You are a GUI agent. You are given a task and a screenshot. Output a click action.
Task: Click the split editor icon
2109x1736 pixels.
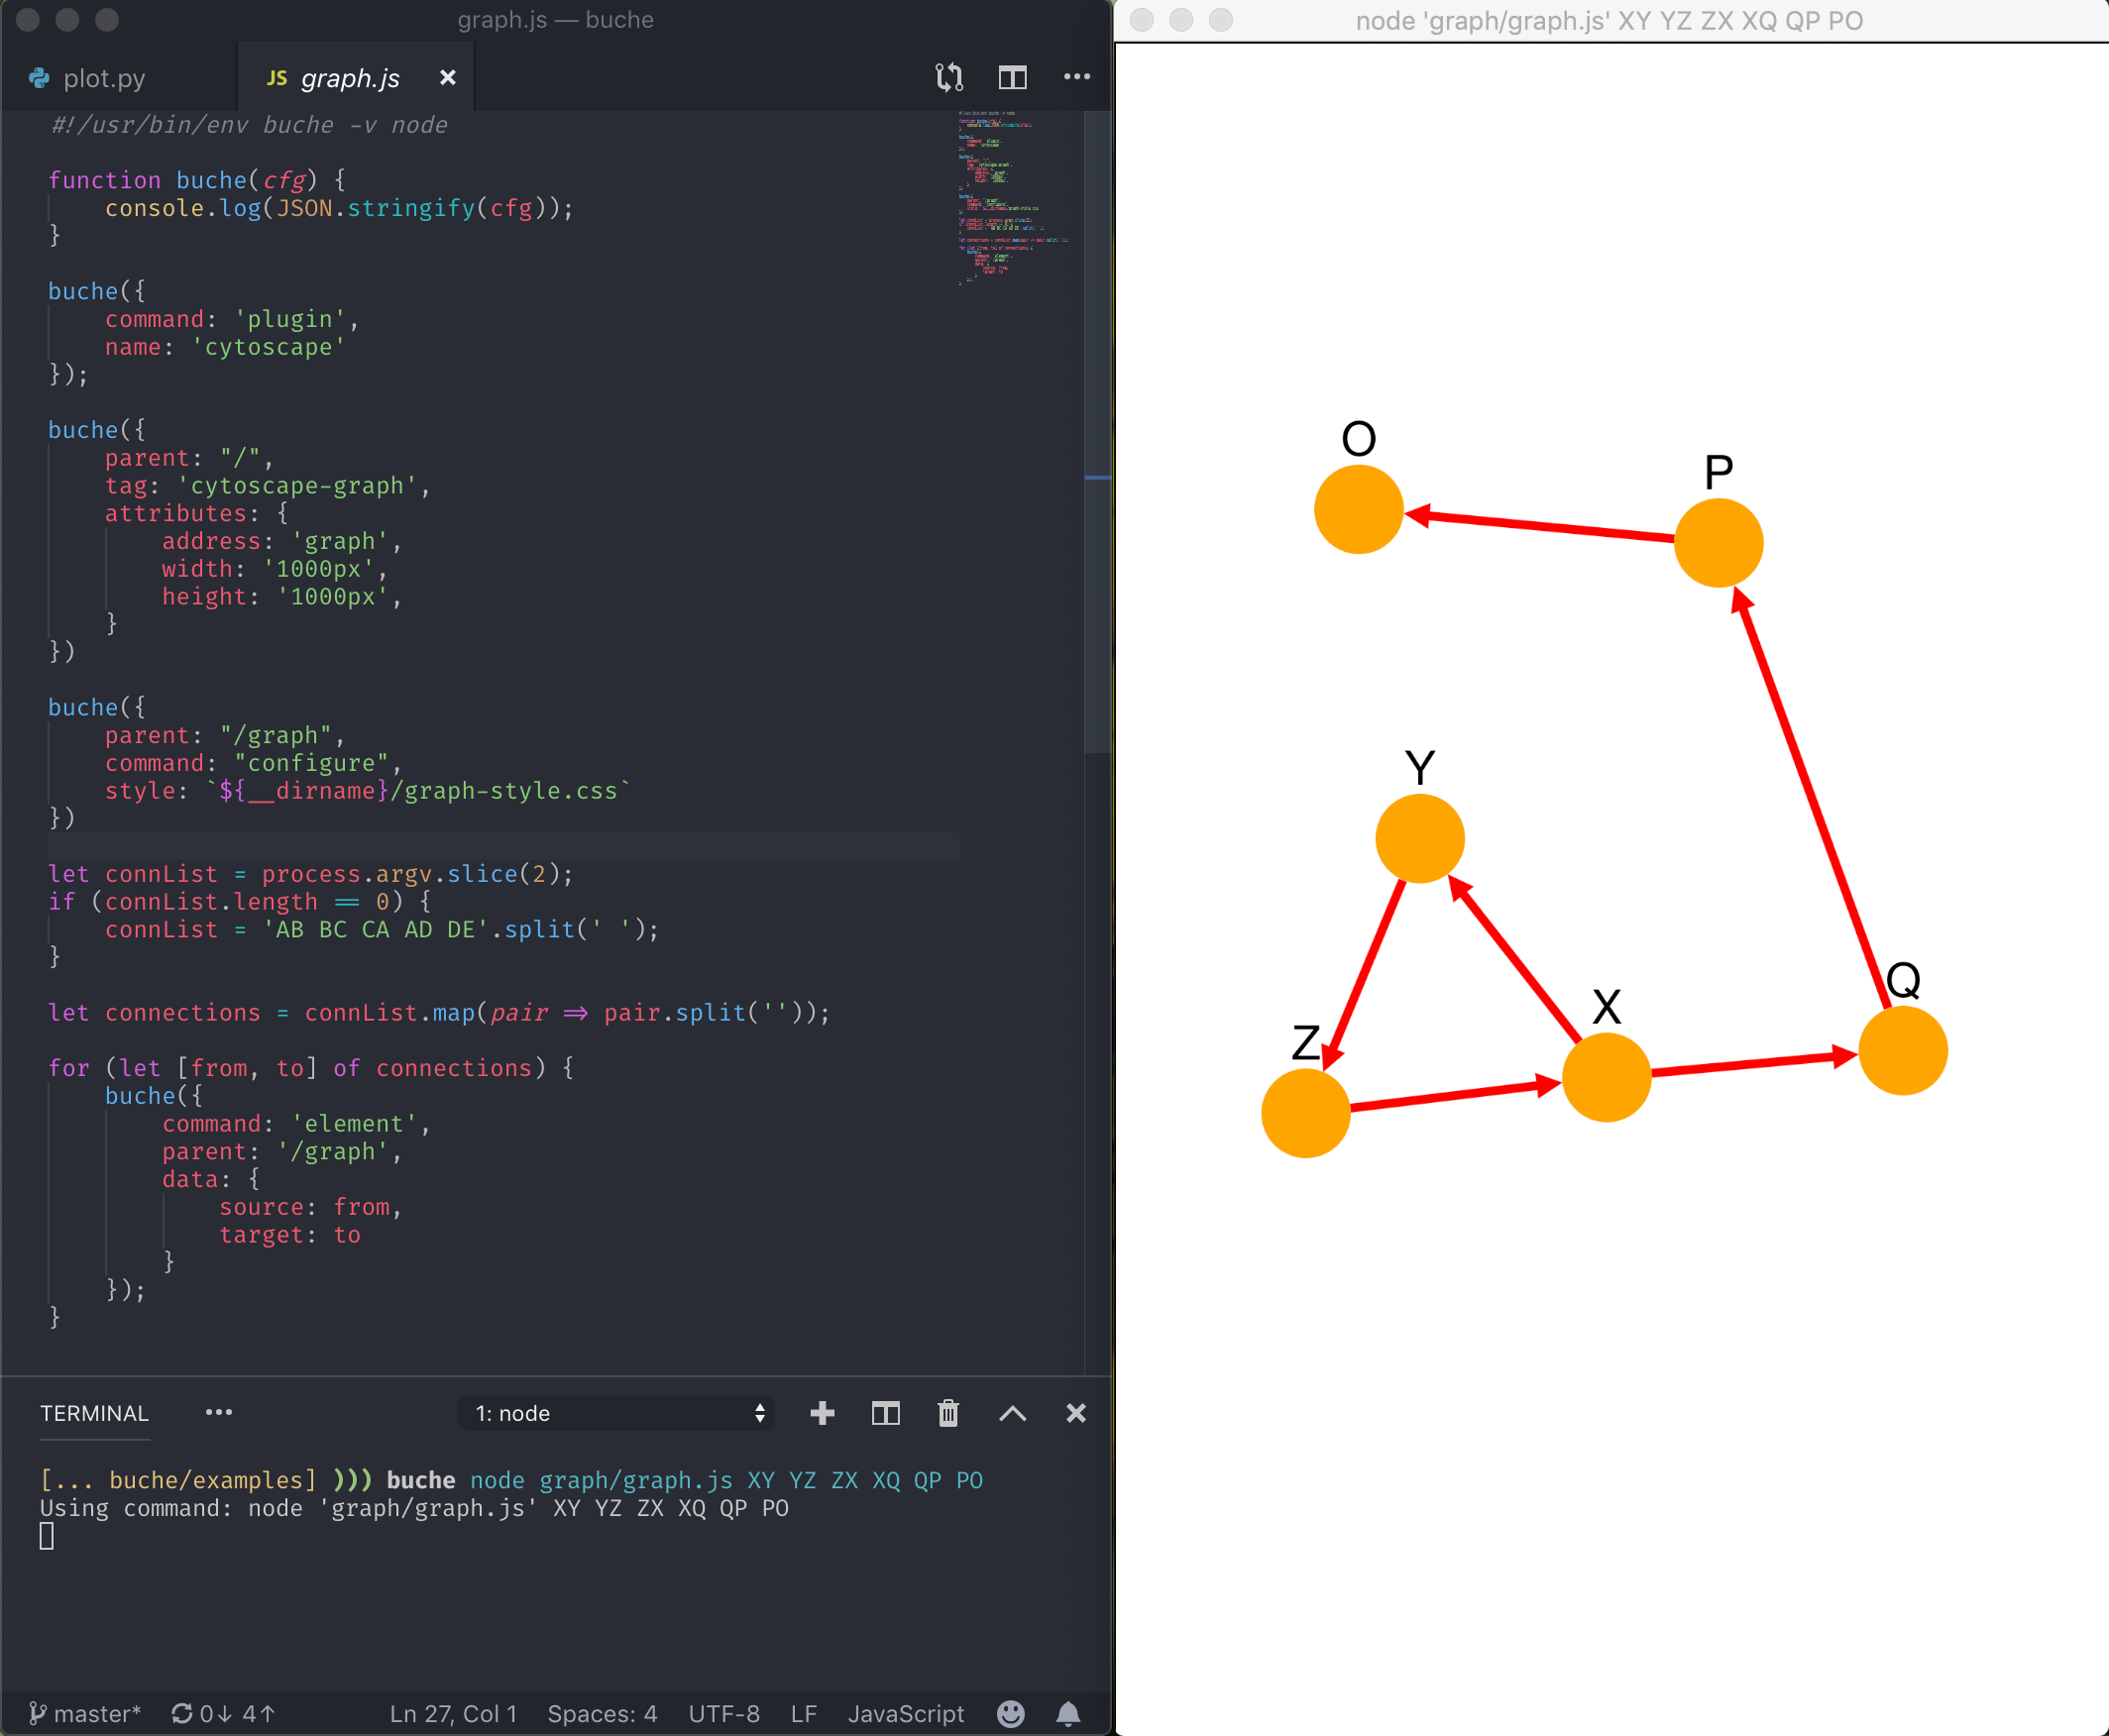(x=1012, y=77)
